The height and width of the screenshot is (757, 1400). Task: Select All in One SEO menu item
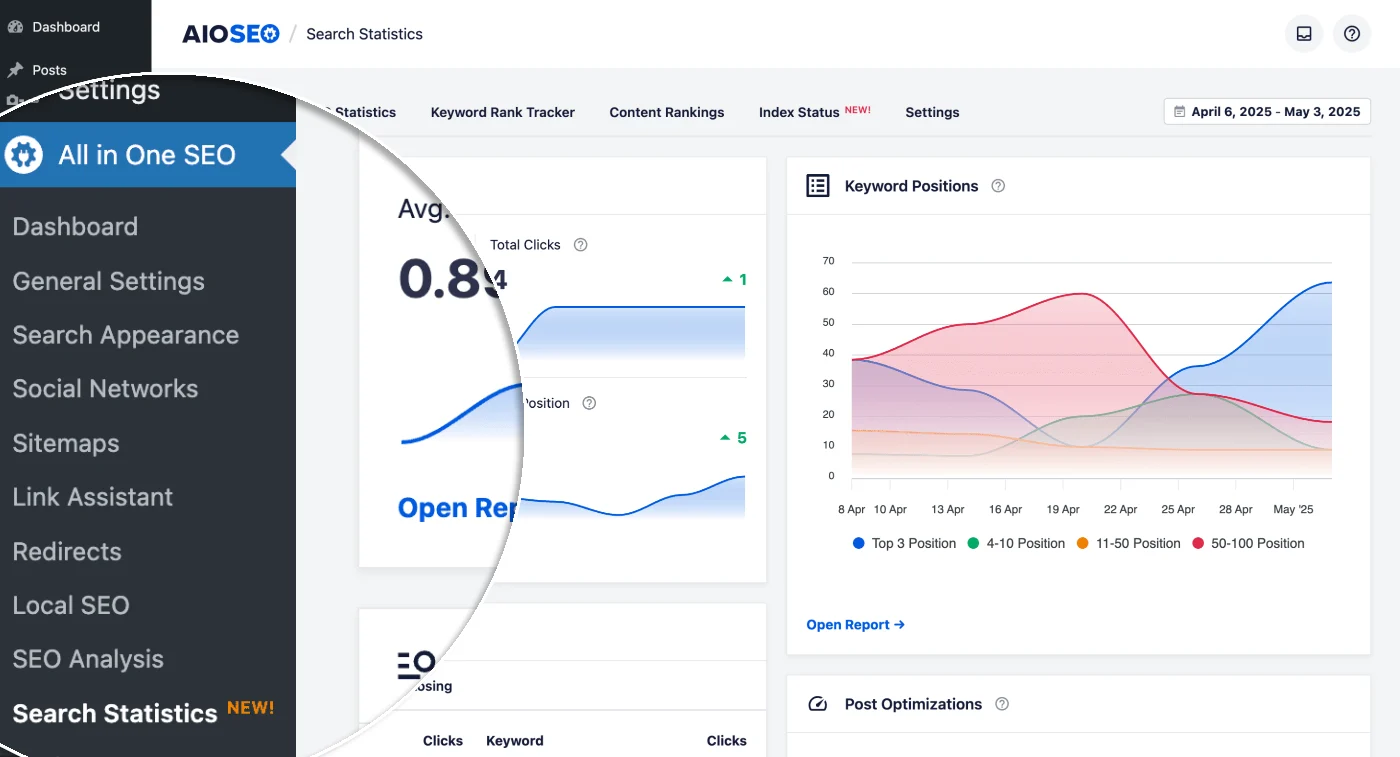pos(148,155)
